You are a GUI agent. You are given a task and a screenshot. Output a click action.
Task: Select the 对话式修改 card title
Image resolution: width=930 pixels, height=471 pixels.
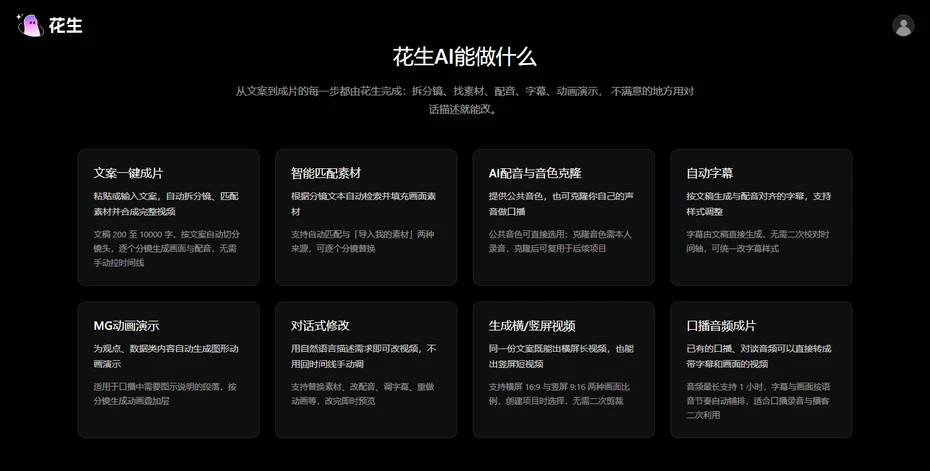pos(320,326)
